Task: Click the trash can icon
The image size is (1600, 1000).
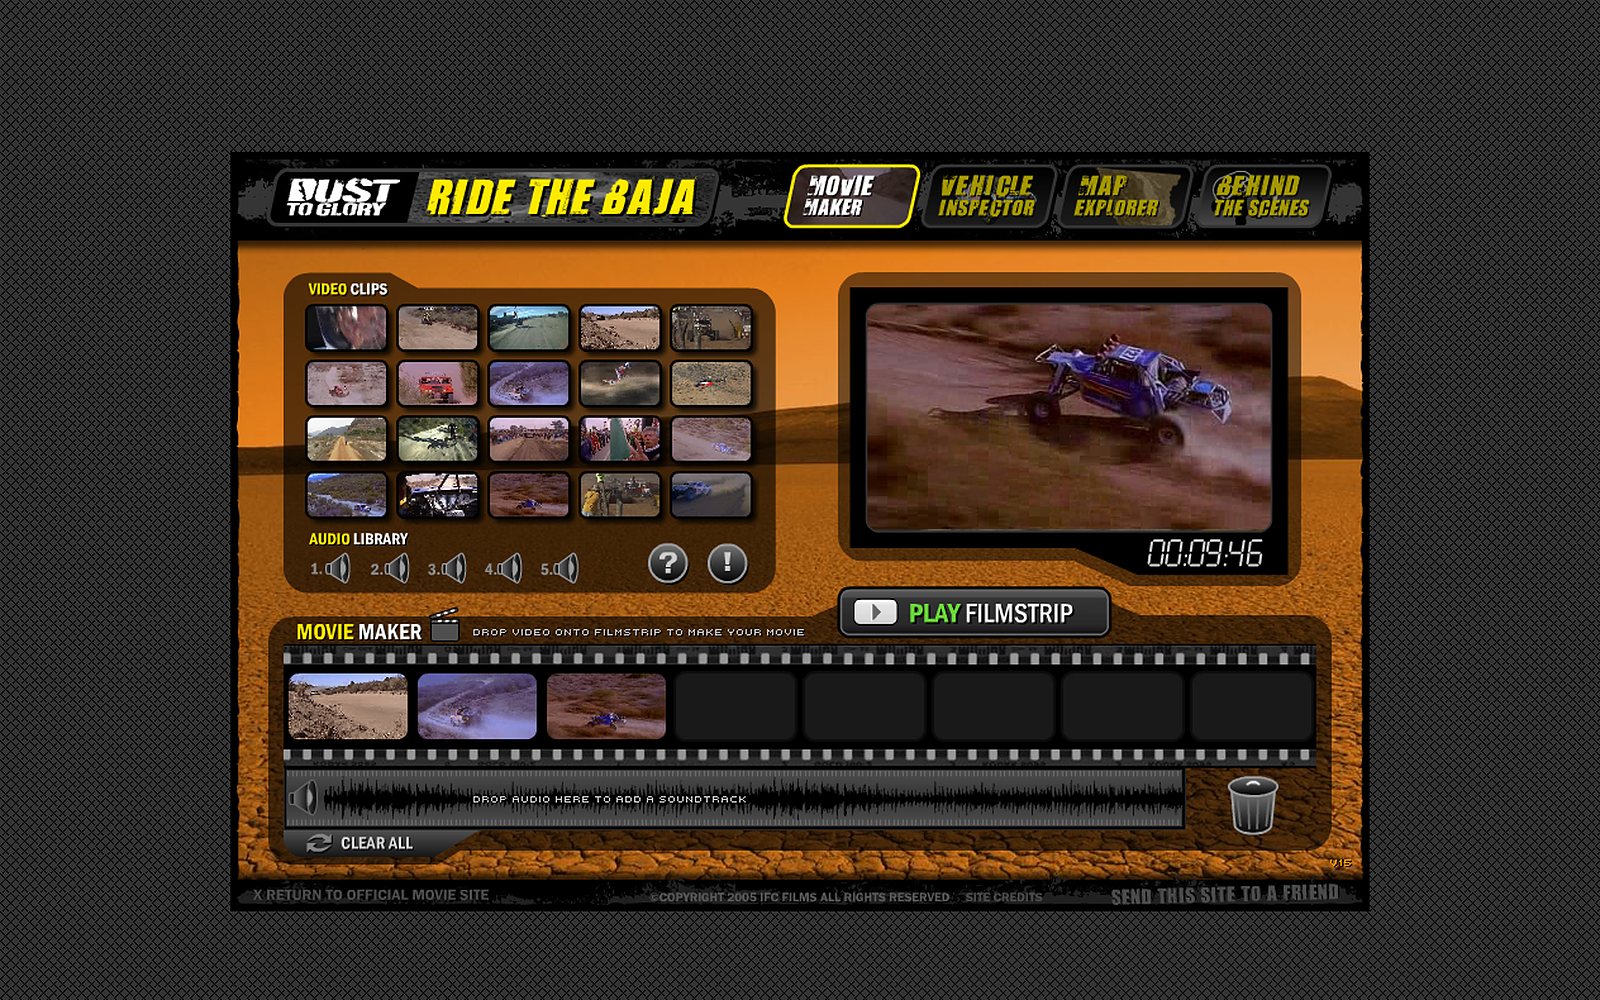Action: pyautogui.click(x=1253, y=805)
